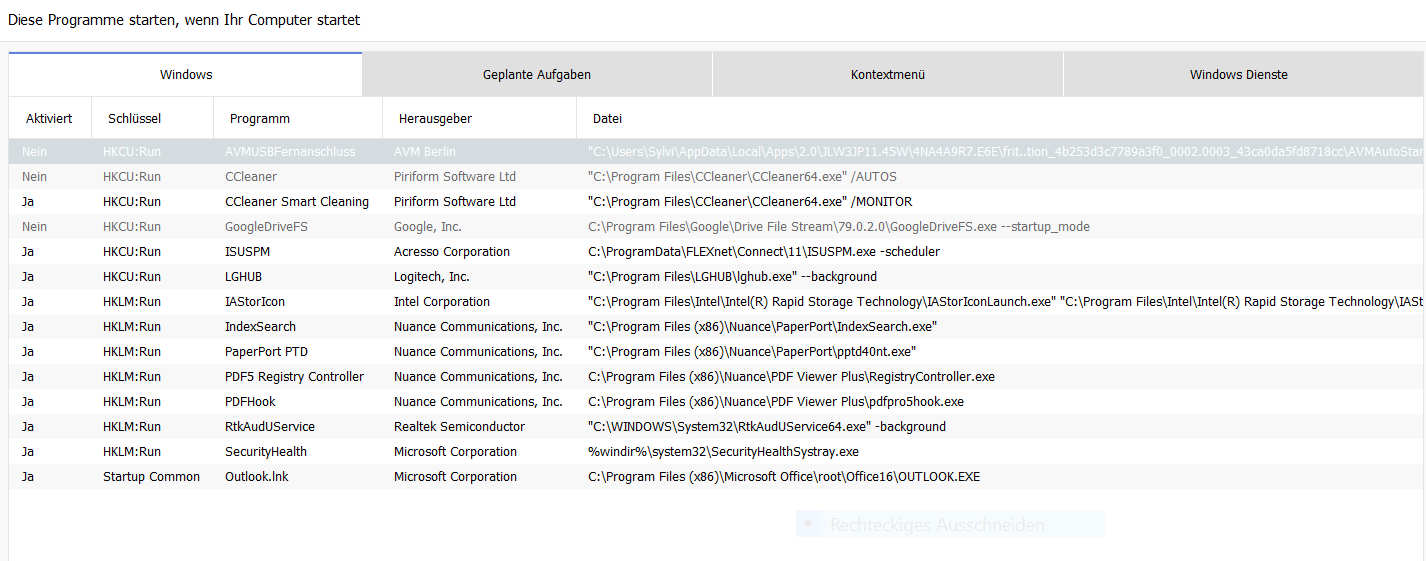This screenshot has width=1426, height=561.
Task: Select the CCleaner Smart Cleaning entry
Action: point(297,202)
